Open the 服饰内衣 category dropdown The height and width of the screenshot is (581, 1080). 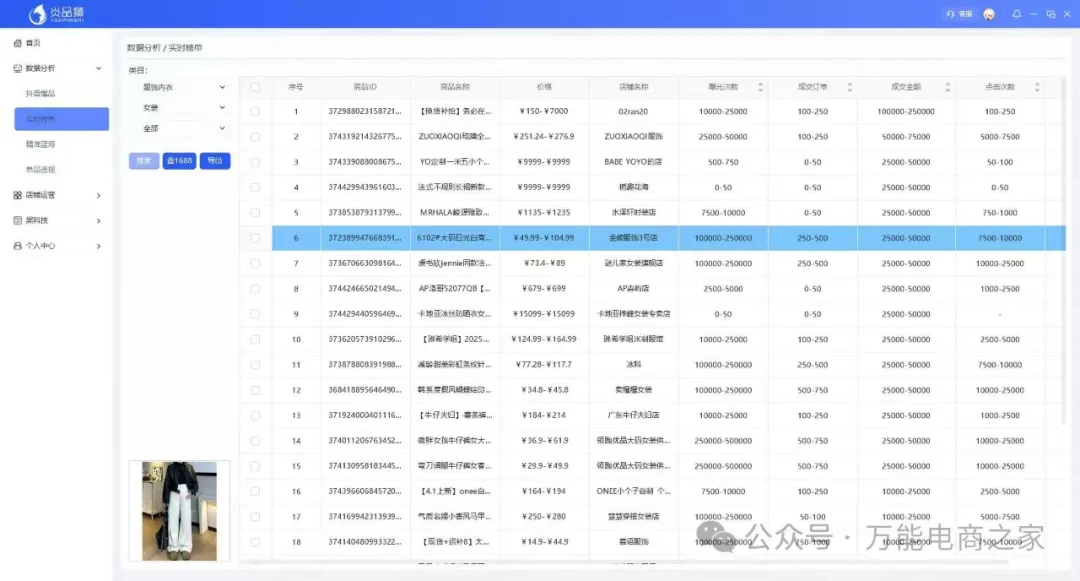(x=183, y=87)
